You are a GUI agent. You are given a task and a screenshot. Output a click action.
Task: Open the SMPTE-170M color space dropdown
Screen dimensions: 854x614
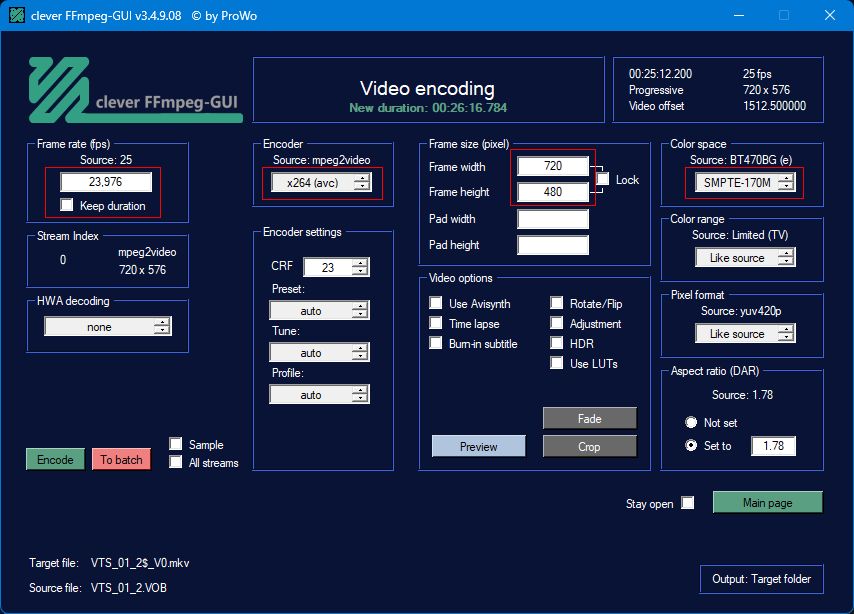point(745,183)
